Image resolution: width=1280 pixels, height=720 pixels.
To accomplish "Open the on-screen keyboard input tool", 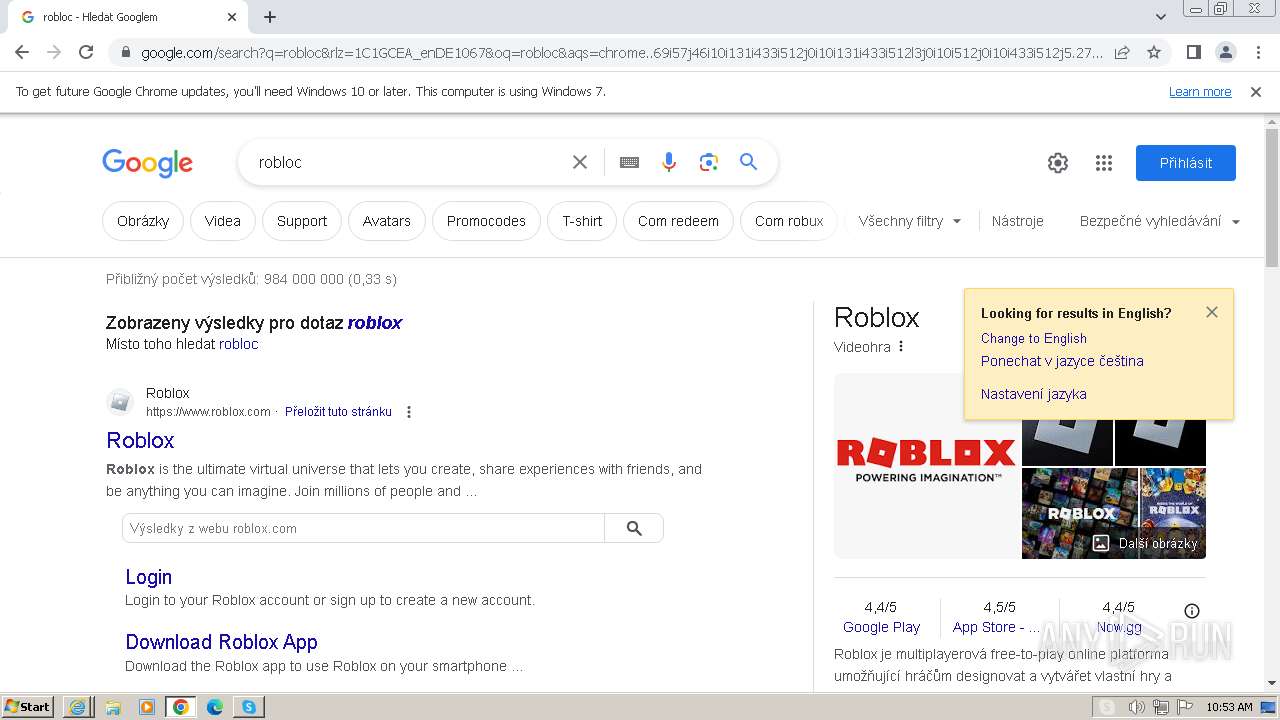I will click(629, 162).
